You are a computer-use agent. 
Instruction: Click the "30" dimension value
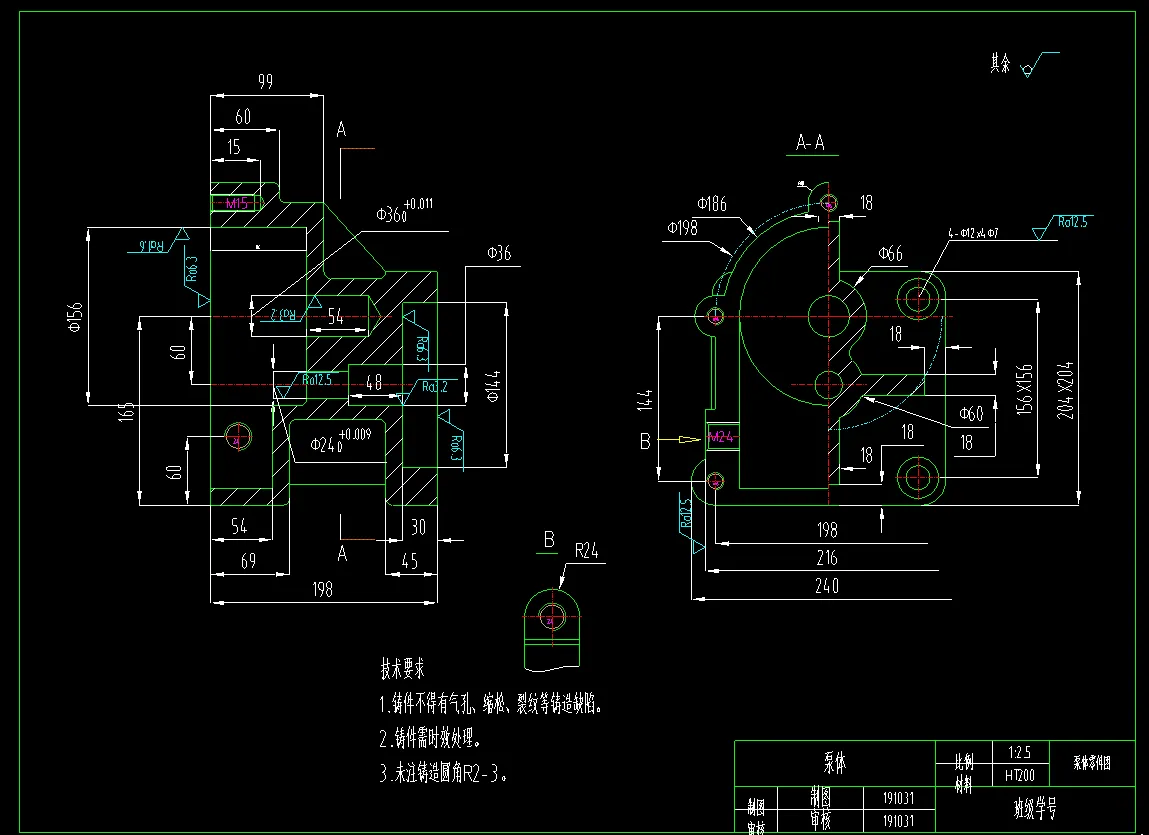(x=418, y=527)
